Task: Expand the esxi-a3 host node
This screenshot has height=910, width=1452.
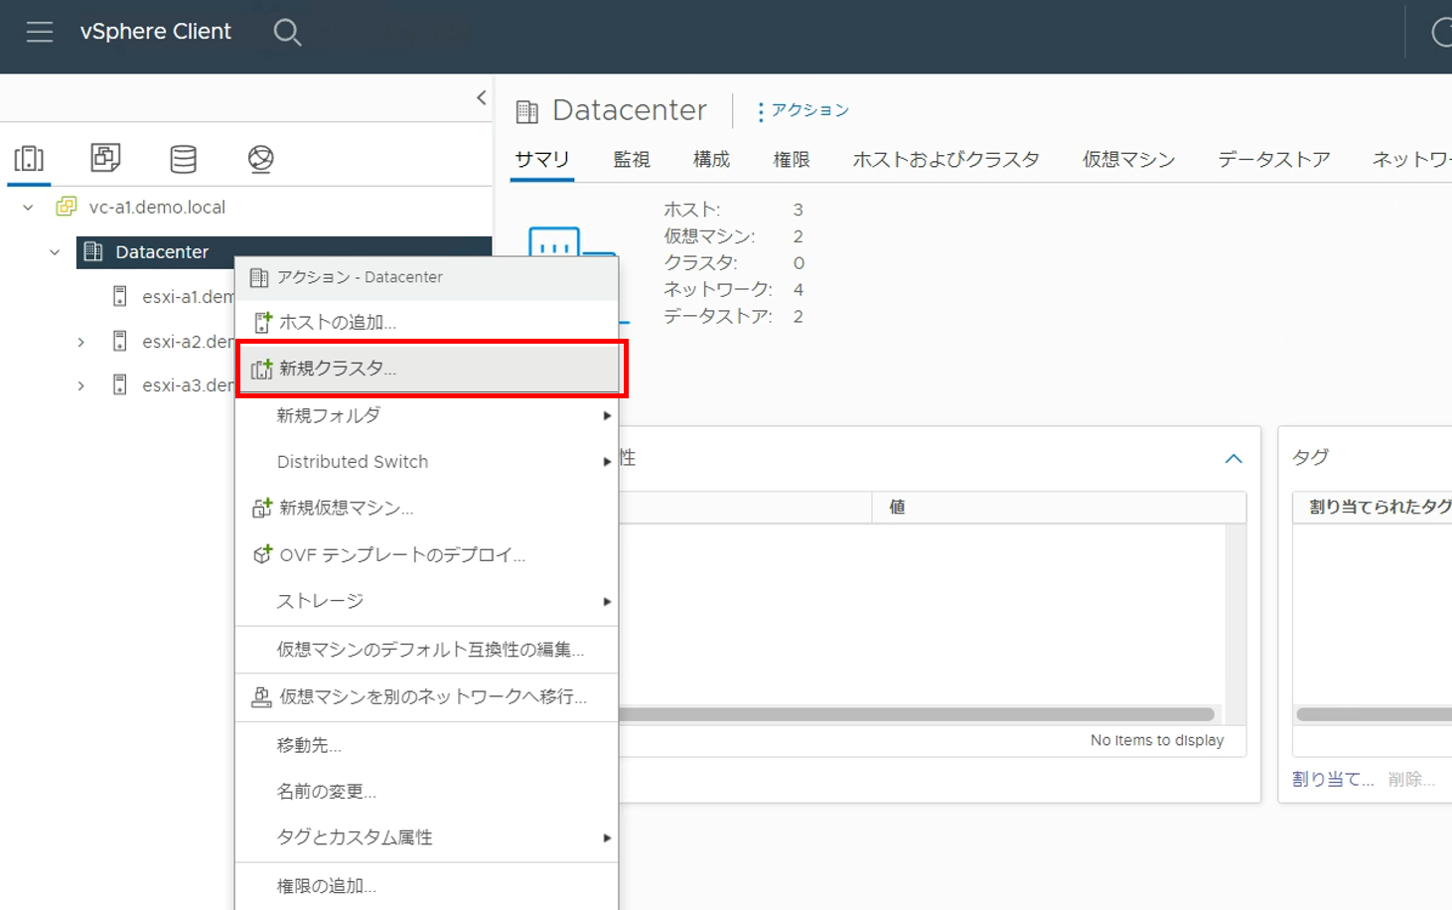Action: (x=81, y=386)
